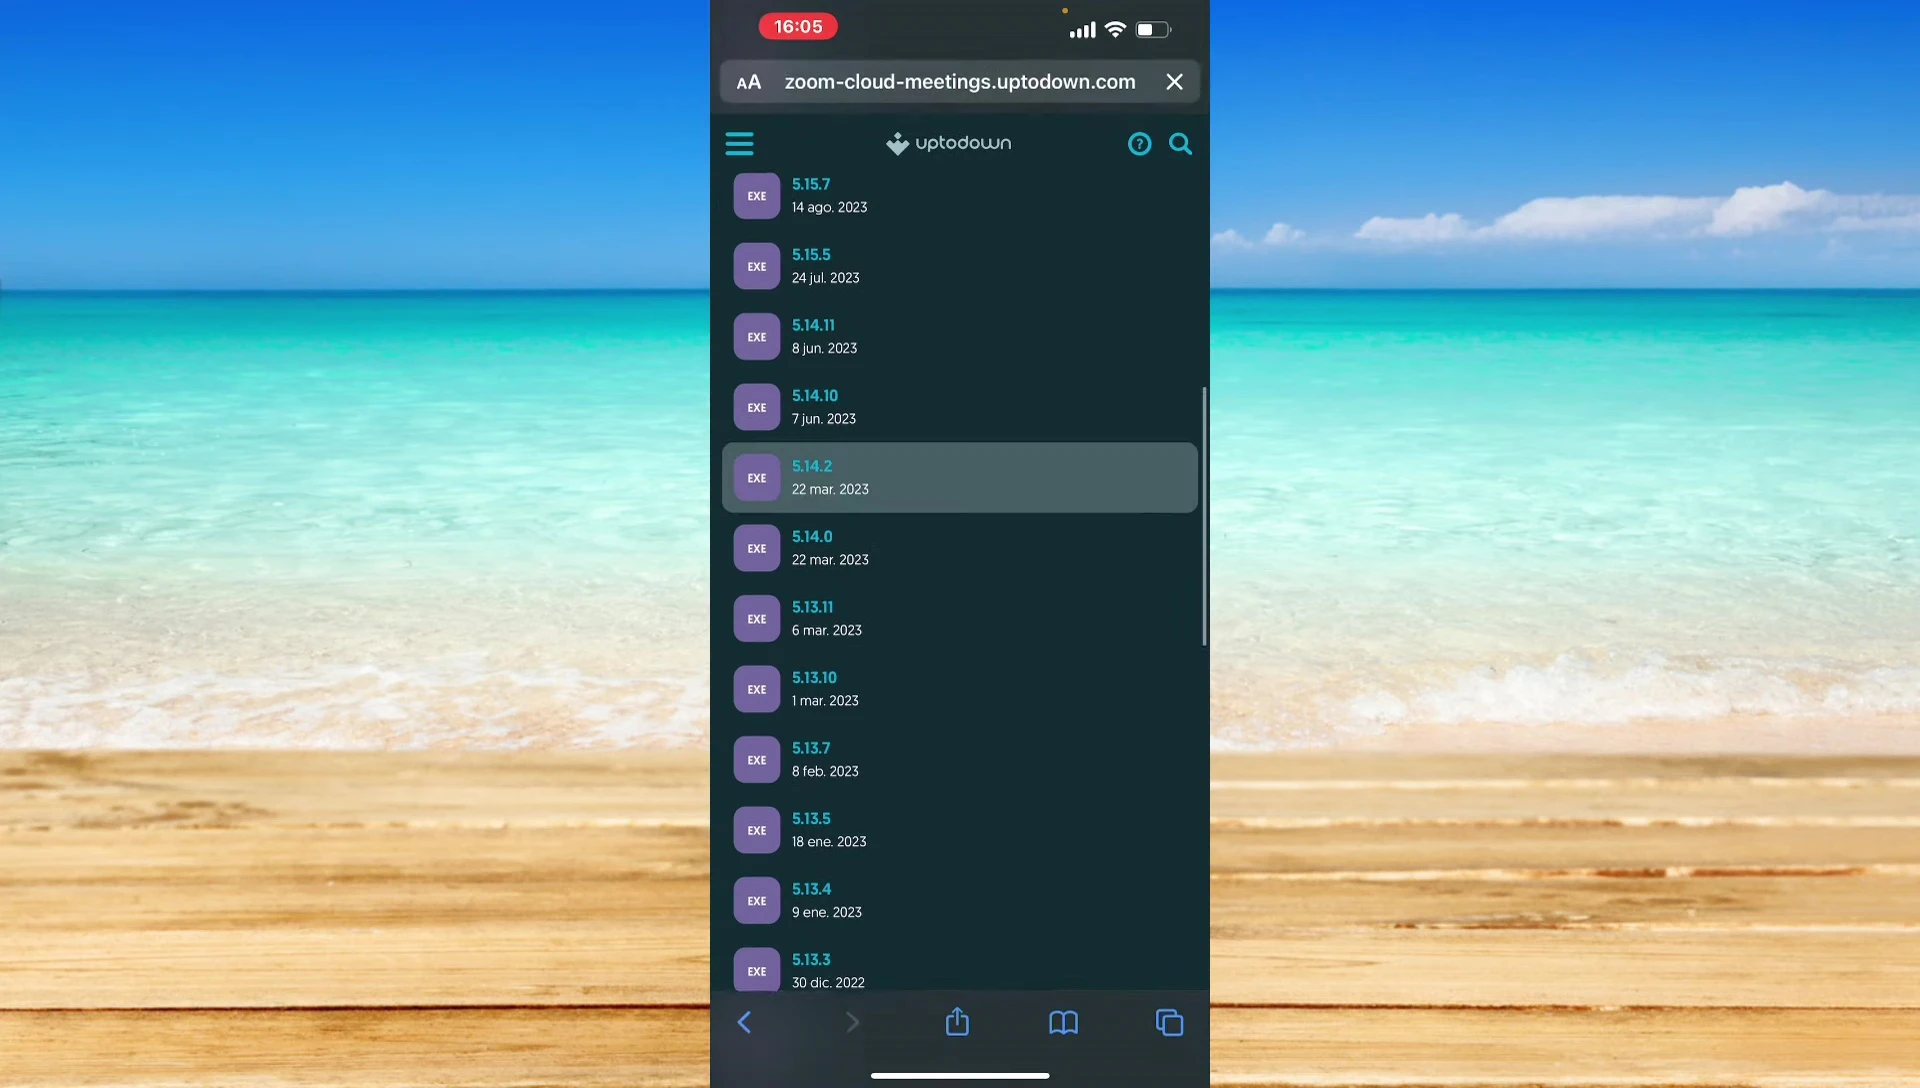Tap the EXE icon for version 5.14.2
Viewport: 1920px width, 1088px height.
[x=757, y=478]
